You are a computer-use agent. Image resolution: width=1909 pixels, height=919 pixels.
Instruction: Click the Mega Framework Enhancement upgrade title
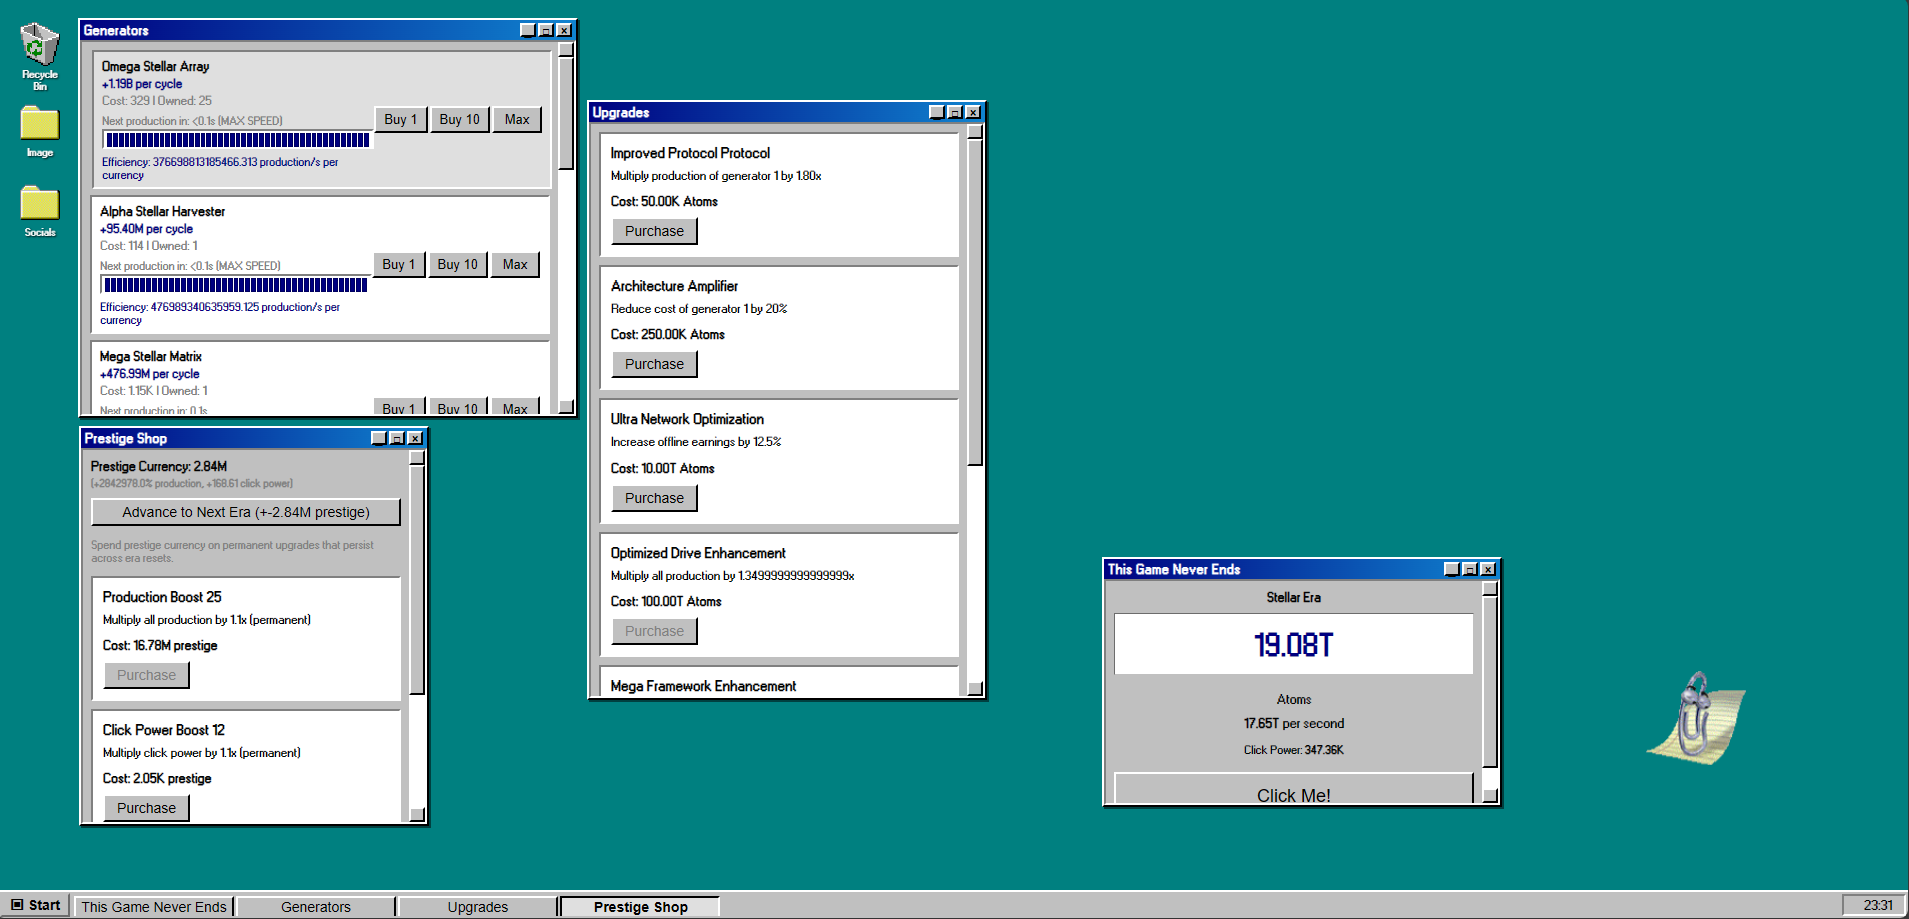tap(704, 686)
